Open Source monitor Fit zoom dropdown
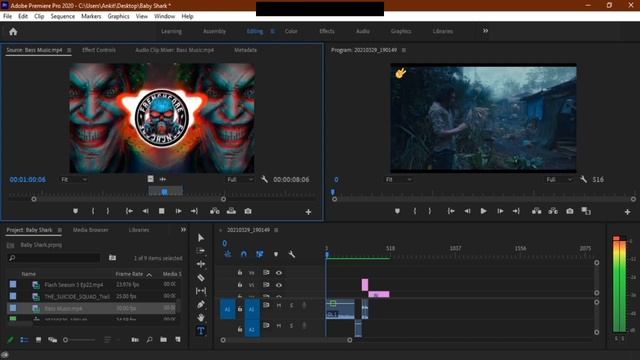The image size is (640, 360). [x=74, y=179]
